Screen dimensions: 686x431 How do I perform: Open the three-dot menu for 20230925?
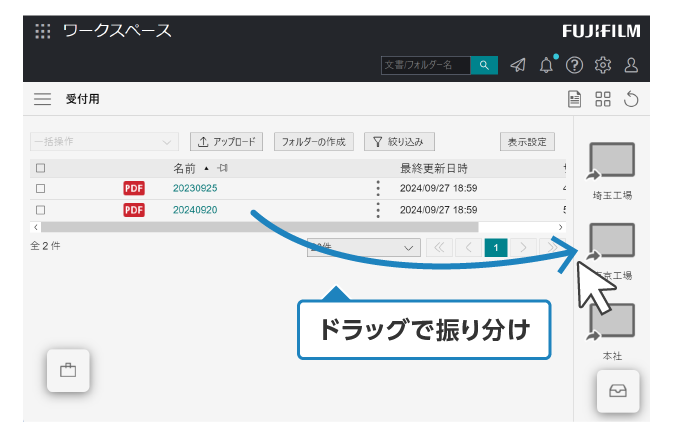tap(378, 188)
